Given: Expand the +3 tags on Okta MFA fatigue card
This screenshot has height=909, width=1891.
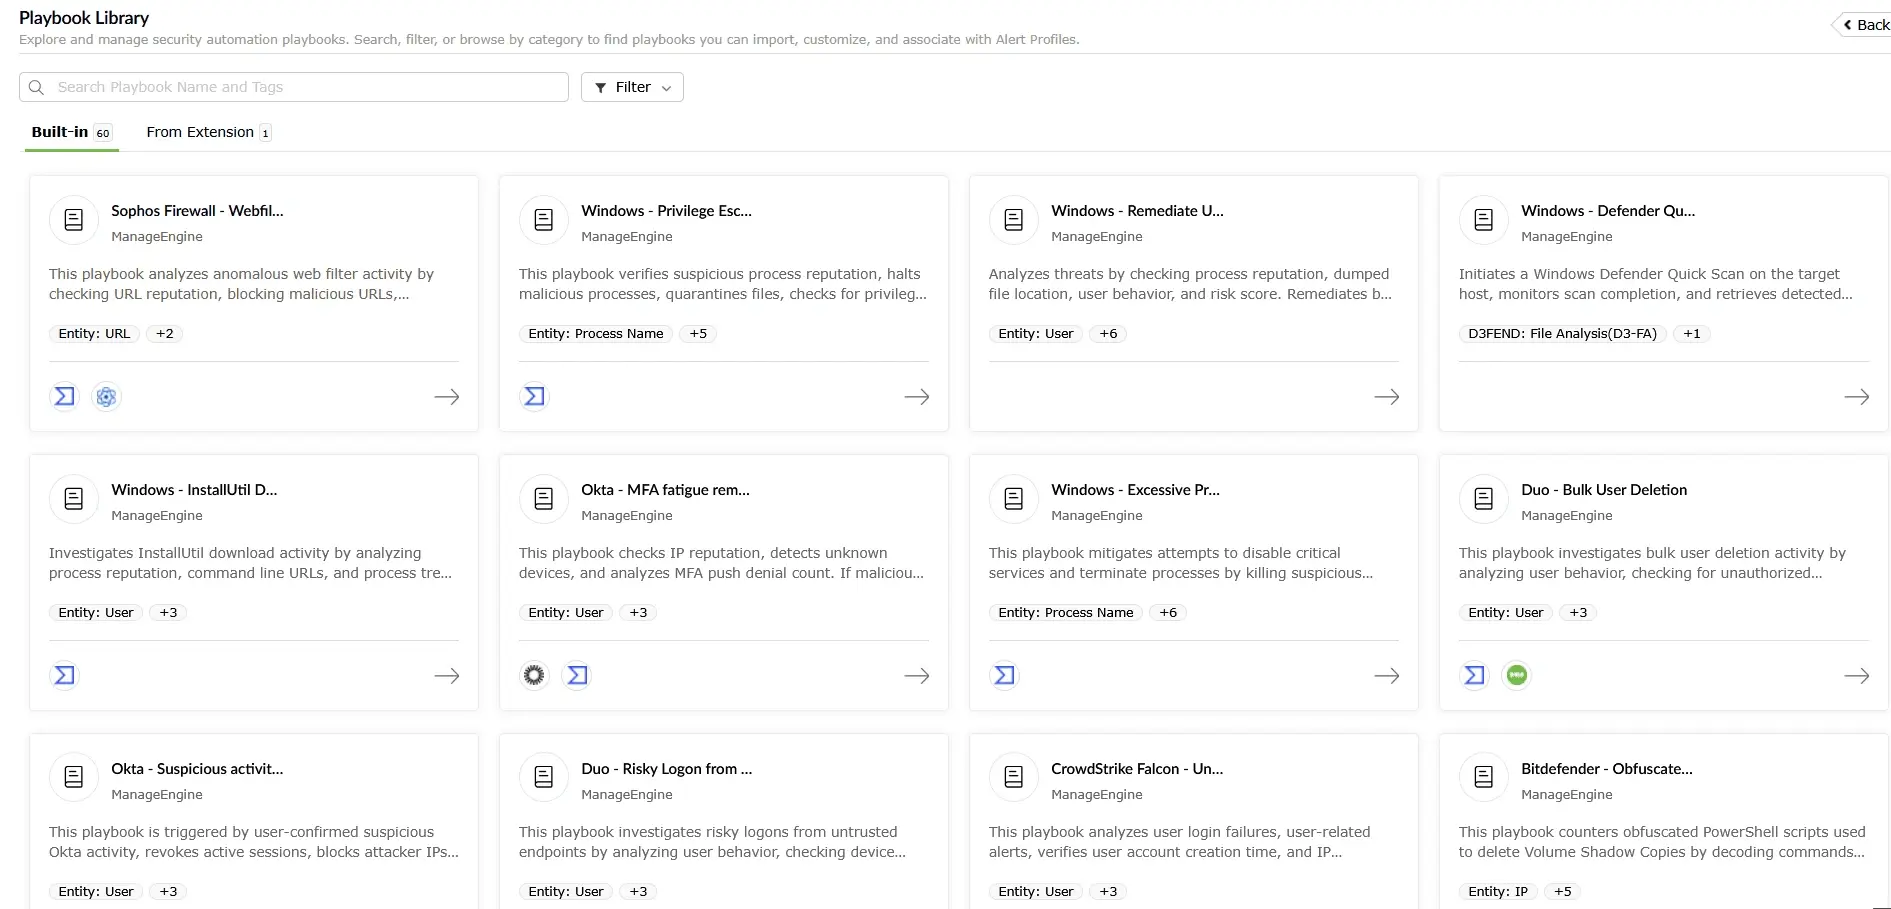Looking at the screenshot, I should [x=638, y=613].
